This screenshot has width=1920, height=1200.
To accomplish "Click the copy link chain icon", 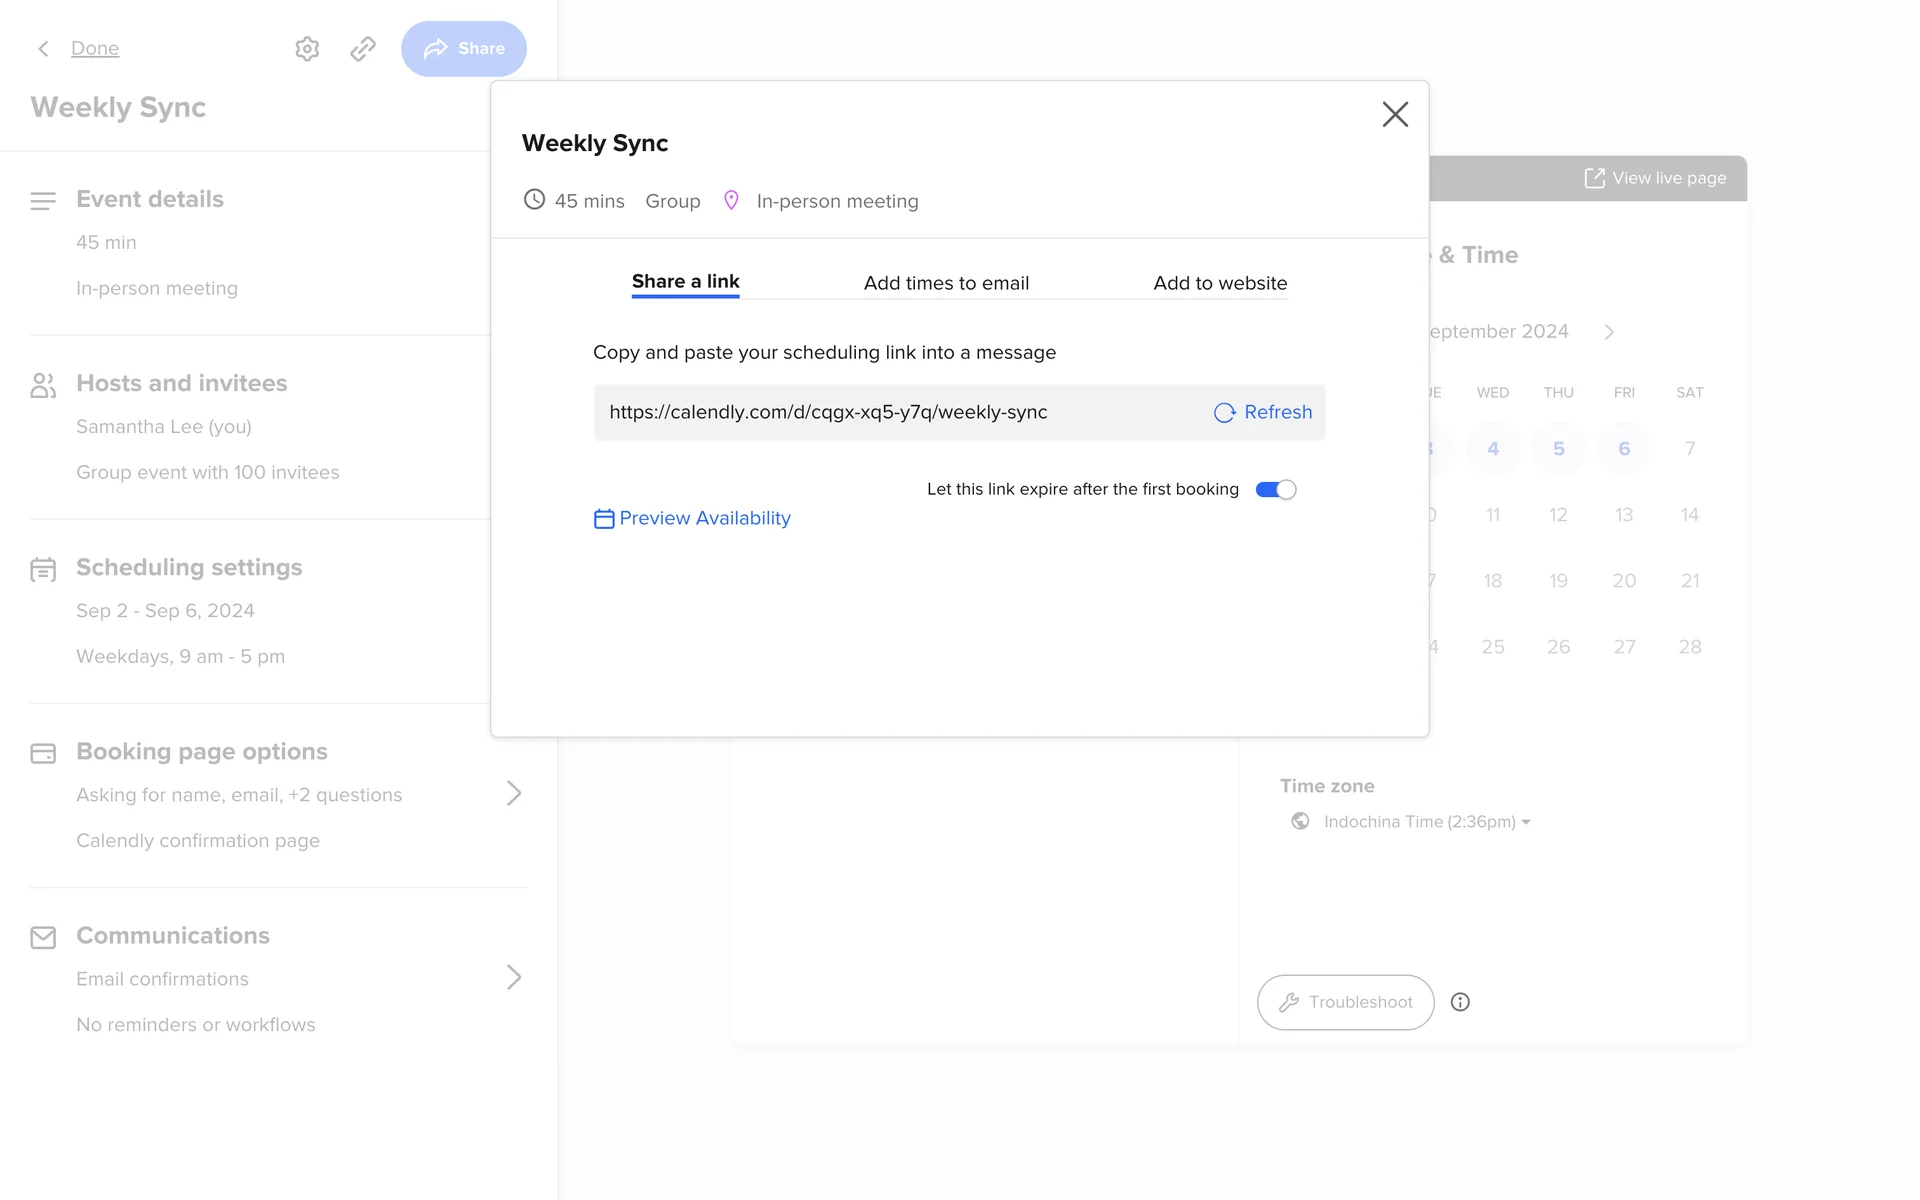I will click(363, 49).
